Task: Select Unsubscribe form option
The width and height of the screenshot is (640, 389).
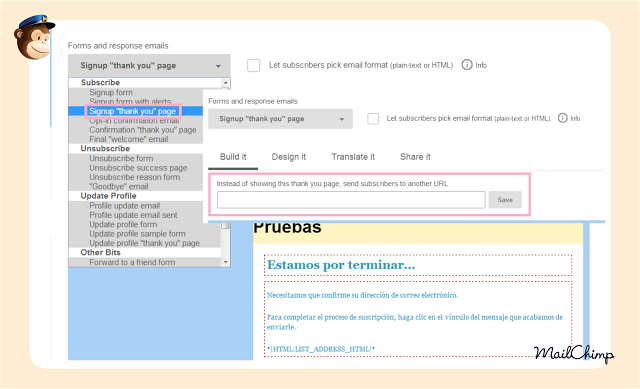Action: (x=121, y=158)
